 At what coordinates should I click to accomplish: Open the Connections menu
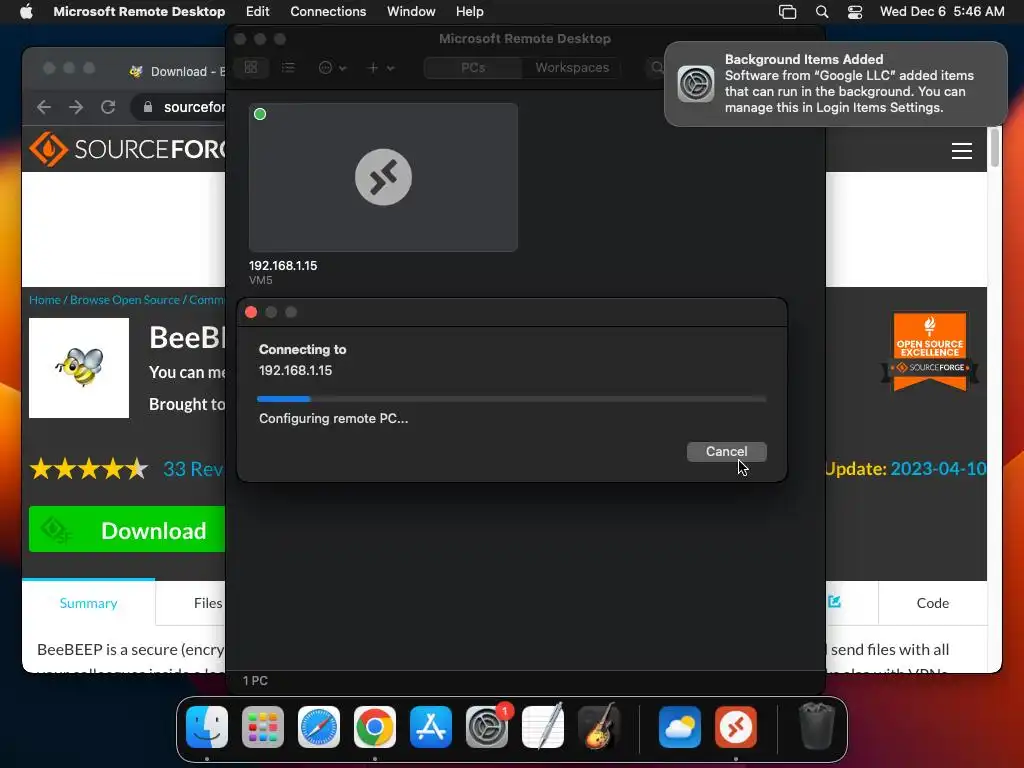[x=328, y=11]
